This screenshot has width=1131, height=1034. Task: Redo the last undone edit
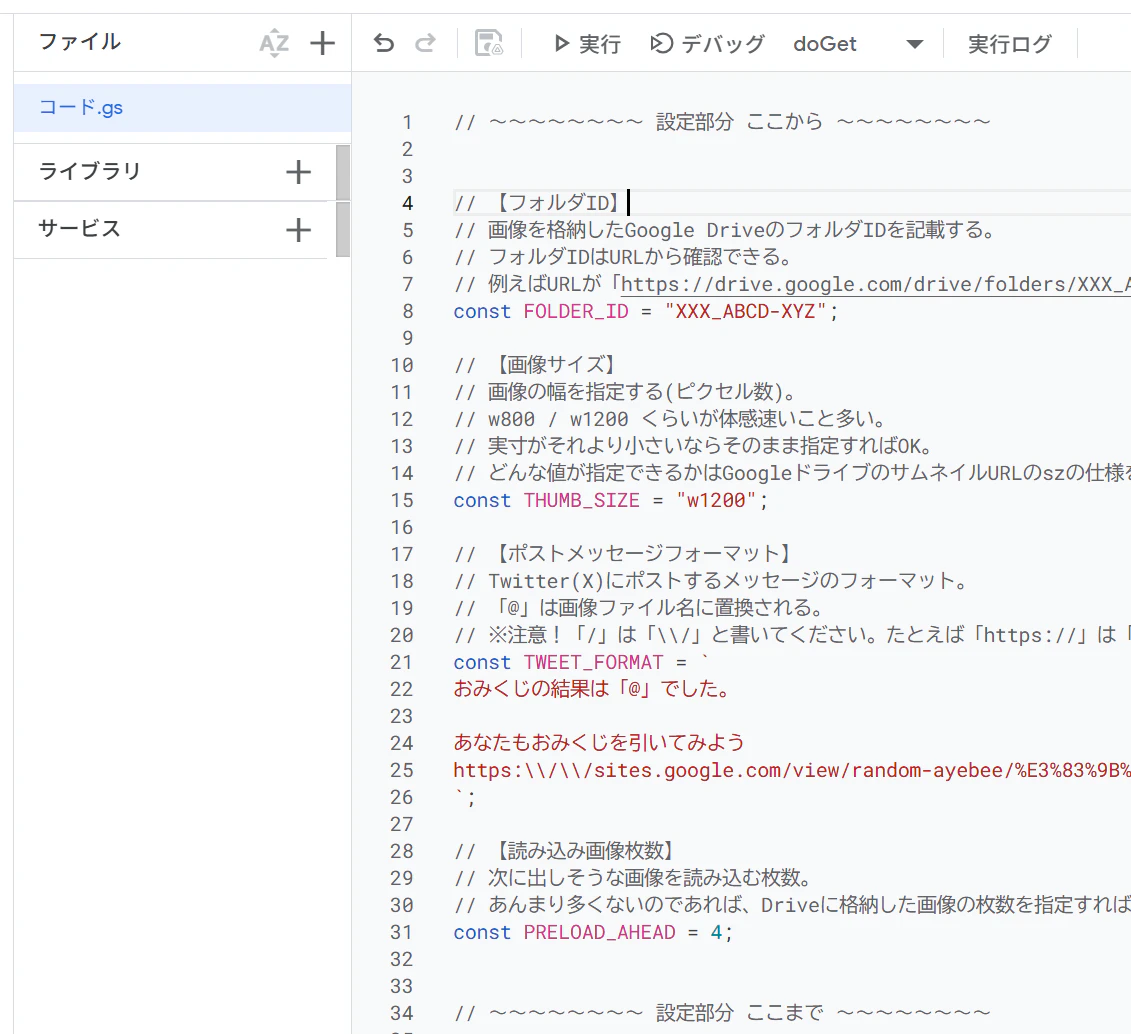(426, 44)
